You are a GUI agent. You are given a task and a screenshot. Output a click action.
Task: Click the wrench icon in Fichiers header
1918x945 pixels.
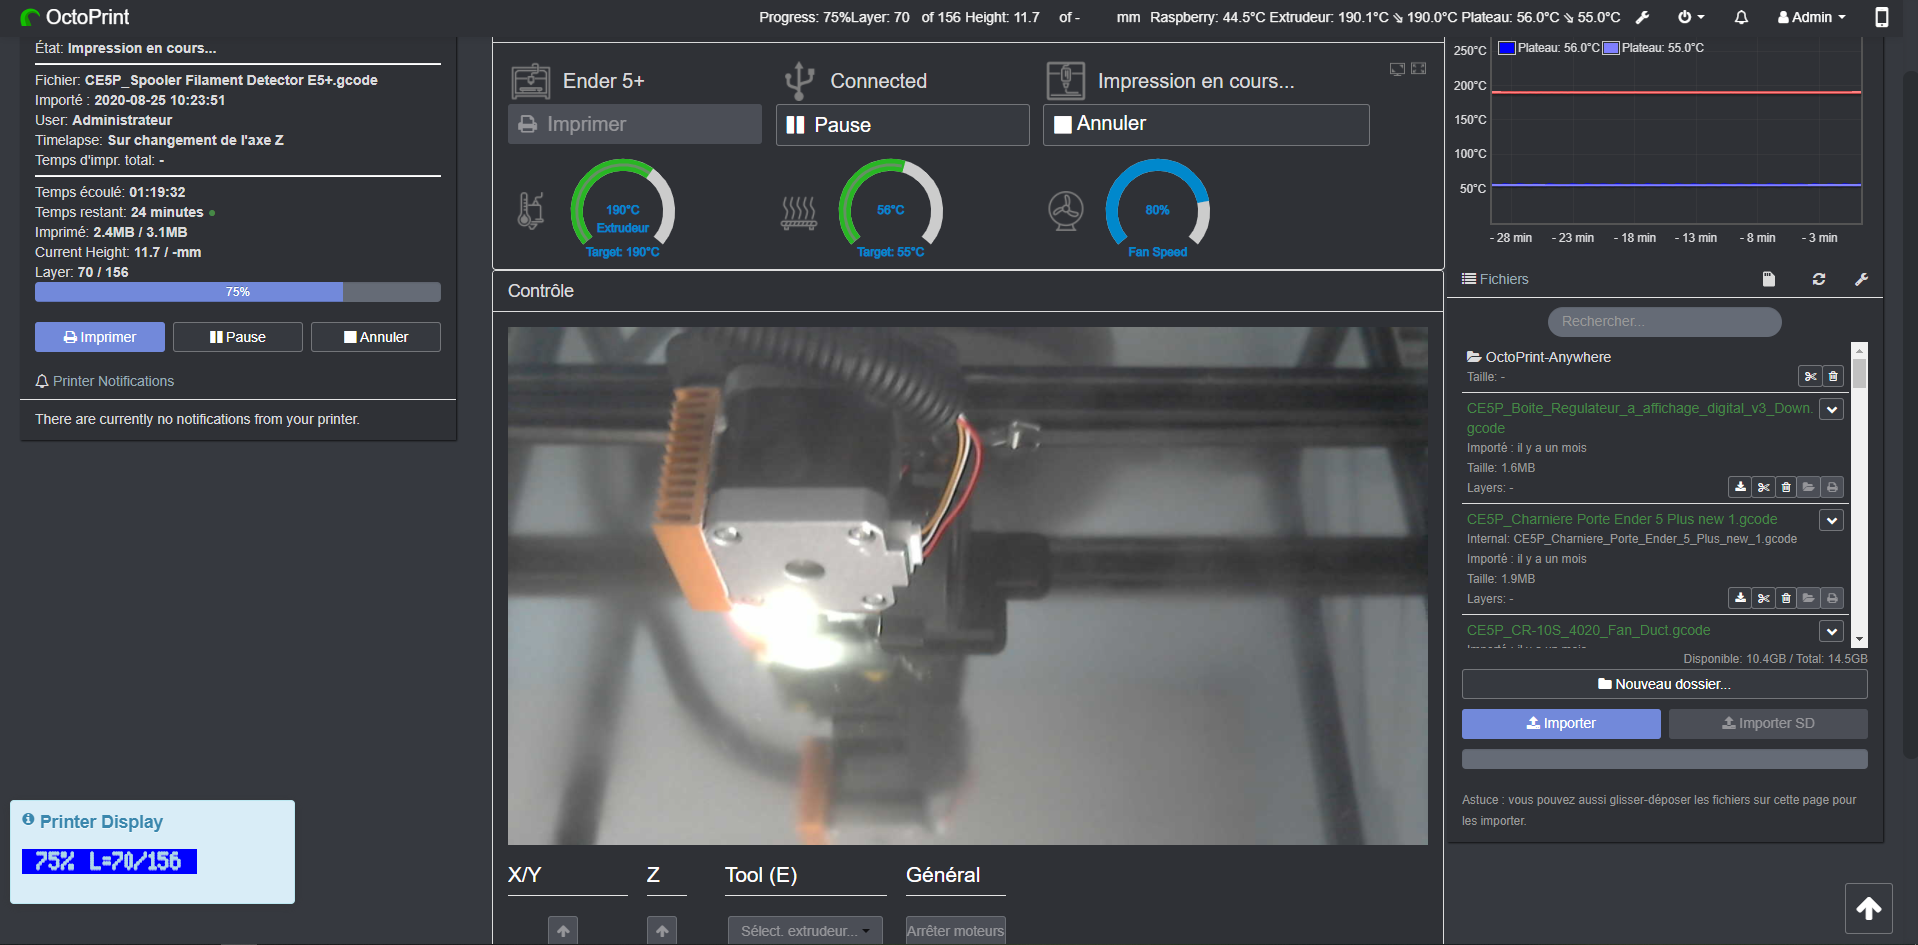tap(1861, 279)
